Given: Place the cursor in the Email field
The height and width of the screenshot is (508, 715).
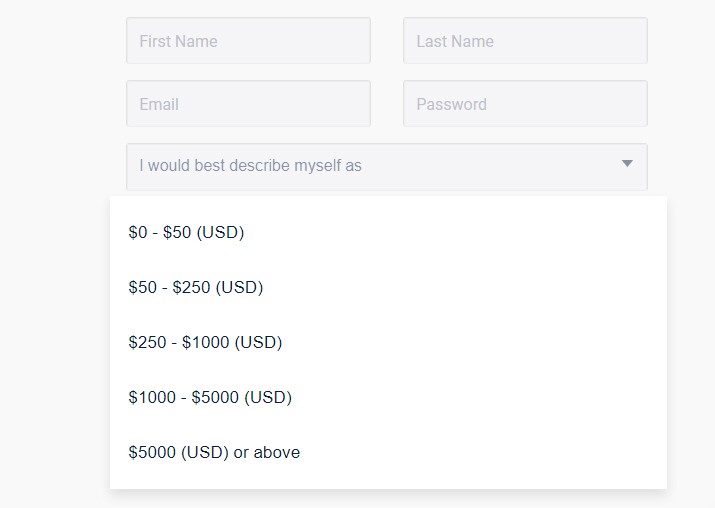Looking at the screenshot, I should pos(248,104).
